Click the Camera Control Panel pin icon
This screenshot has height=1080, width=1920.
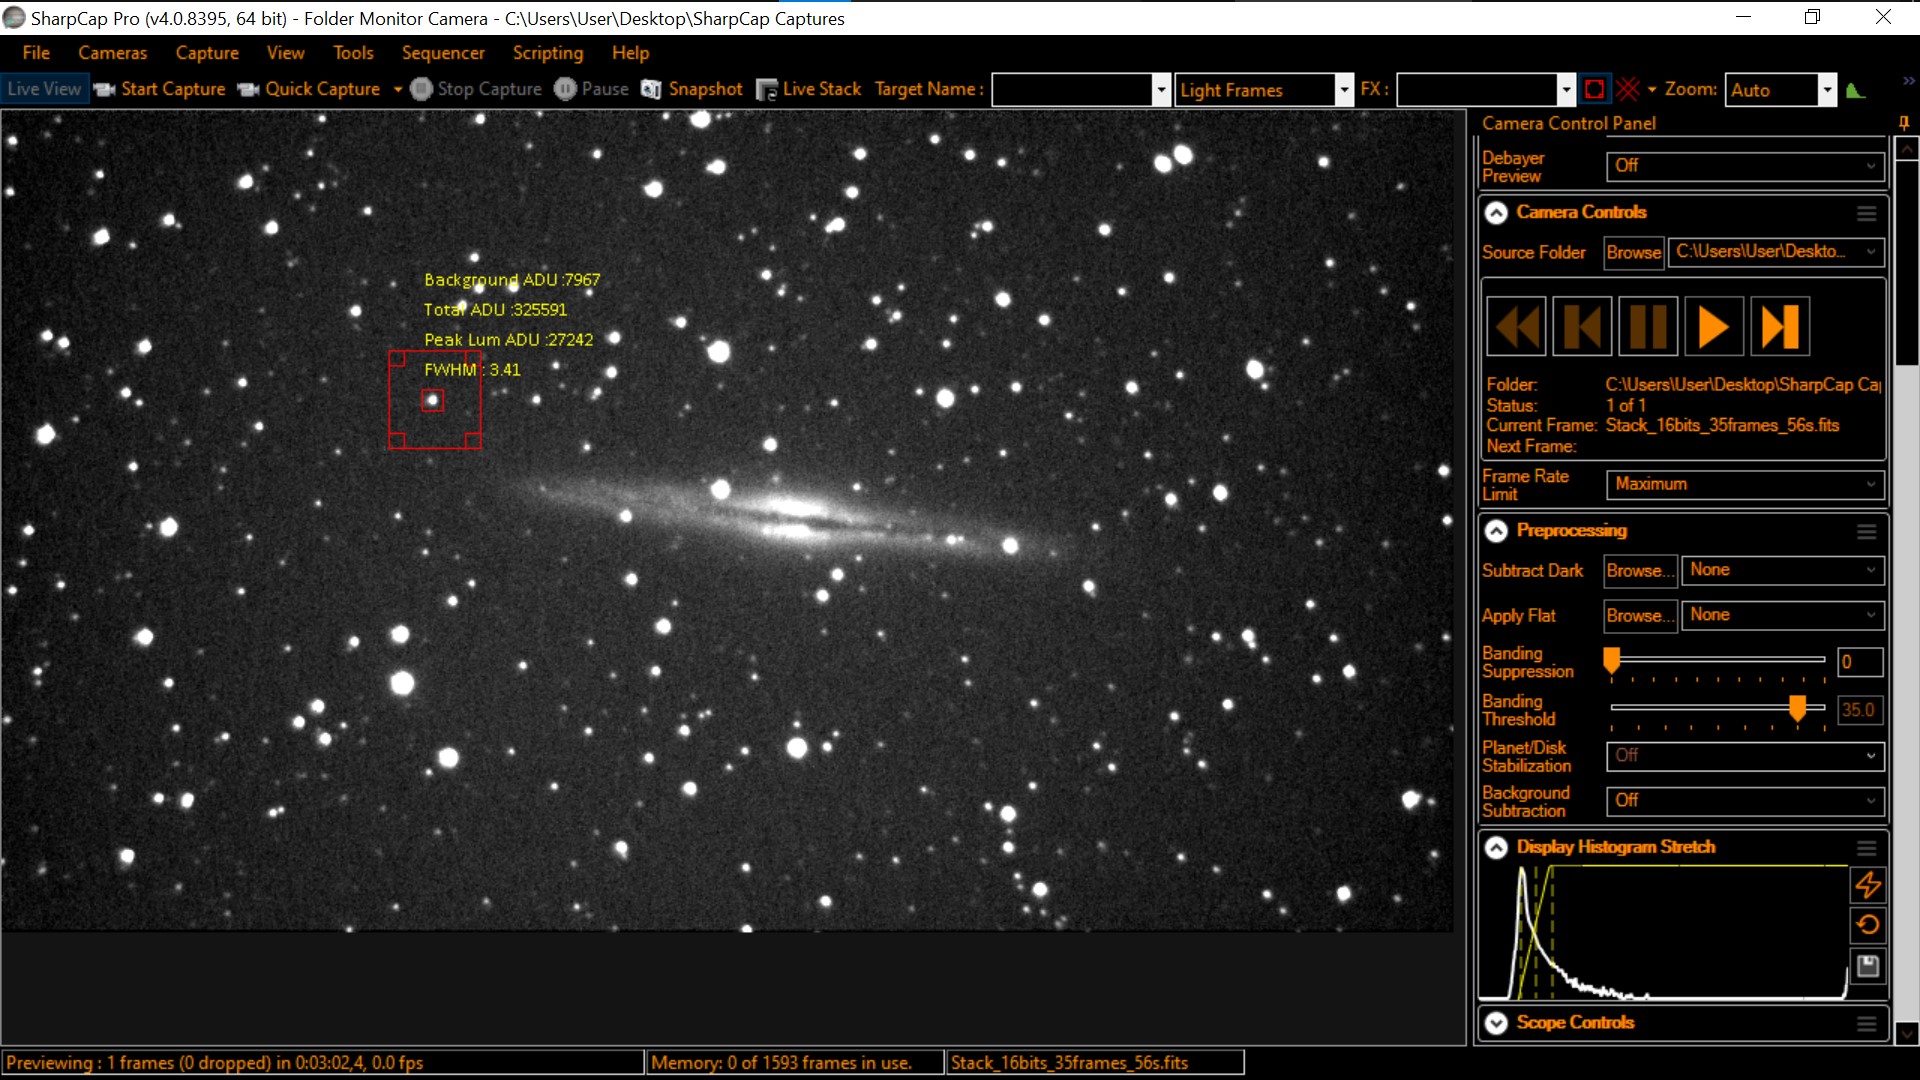[1904, 123]
